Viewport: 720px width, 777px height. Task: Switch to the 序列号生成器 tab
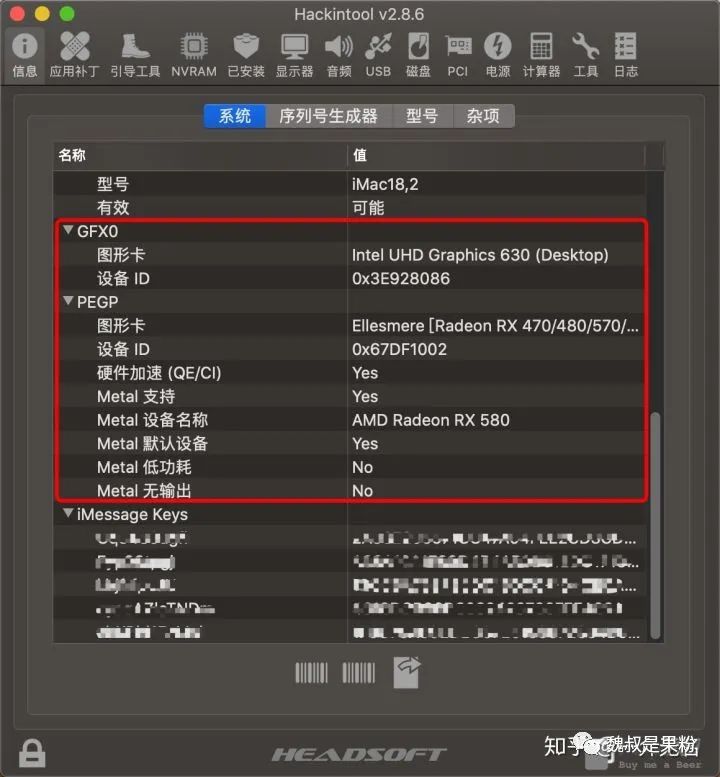pyautogui.click(x=329, y=116)
